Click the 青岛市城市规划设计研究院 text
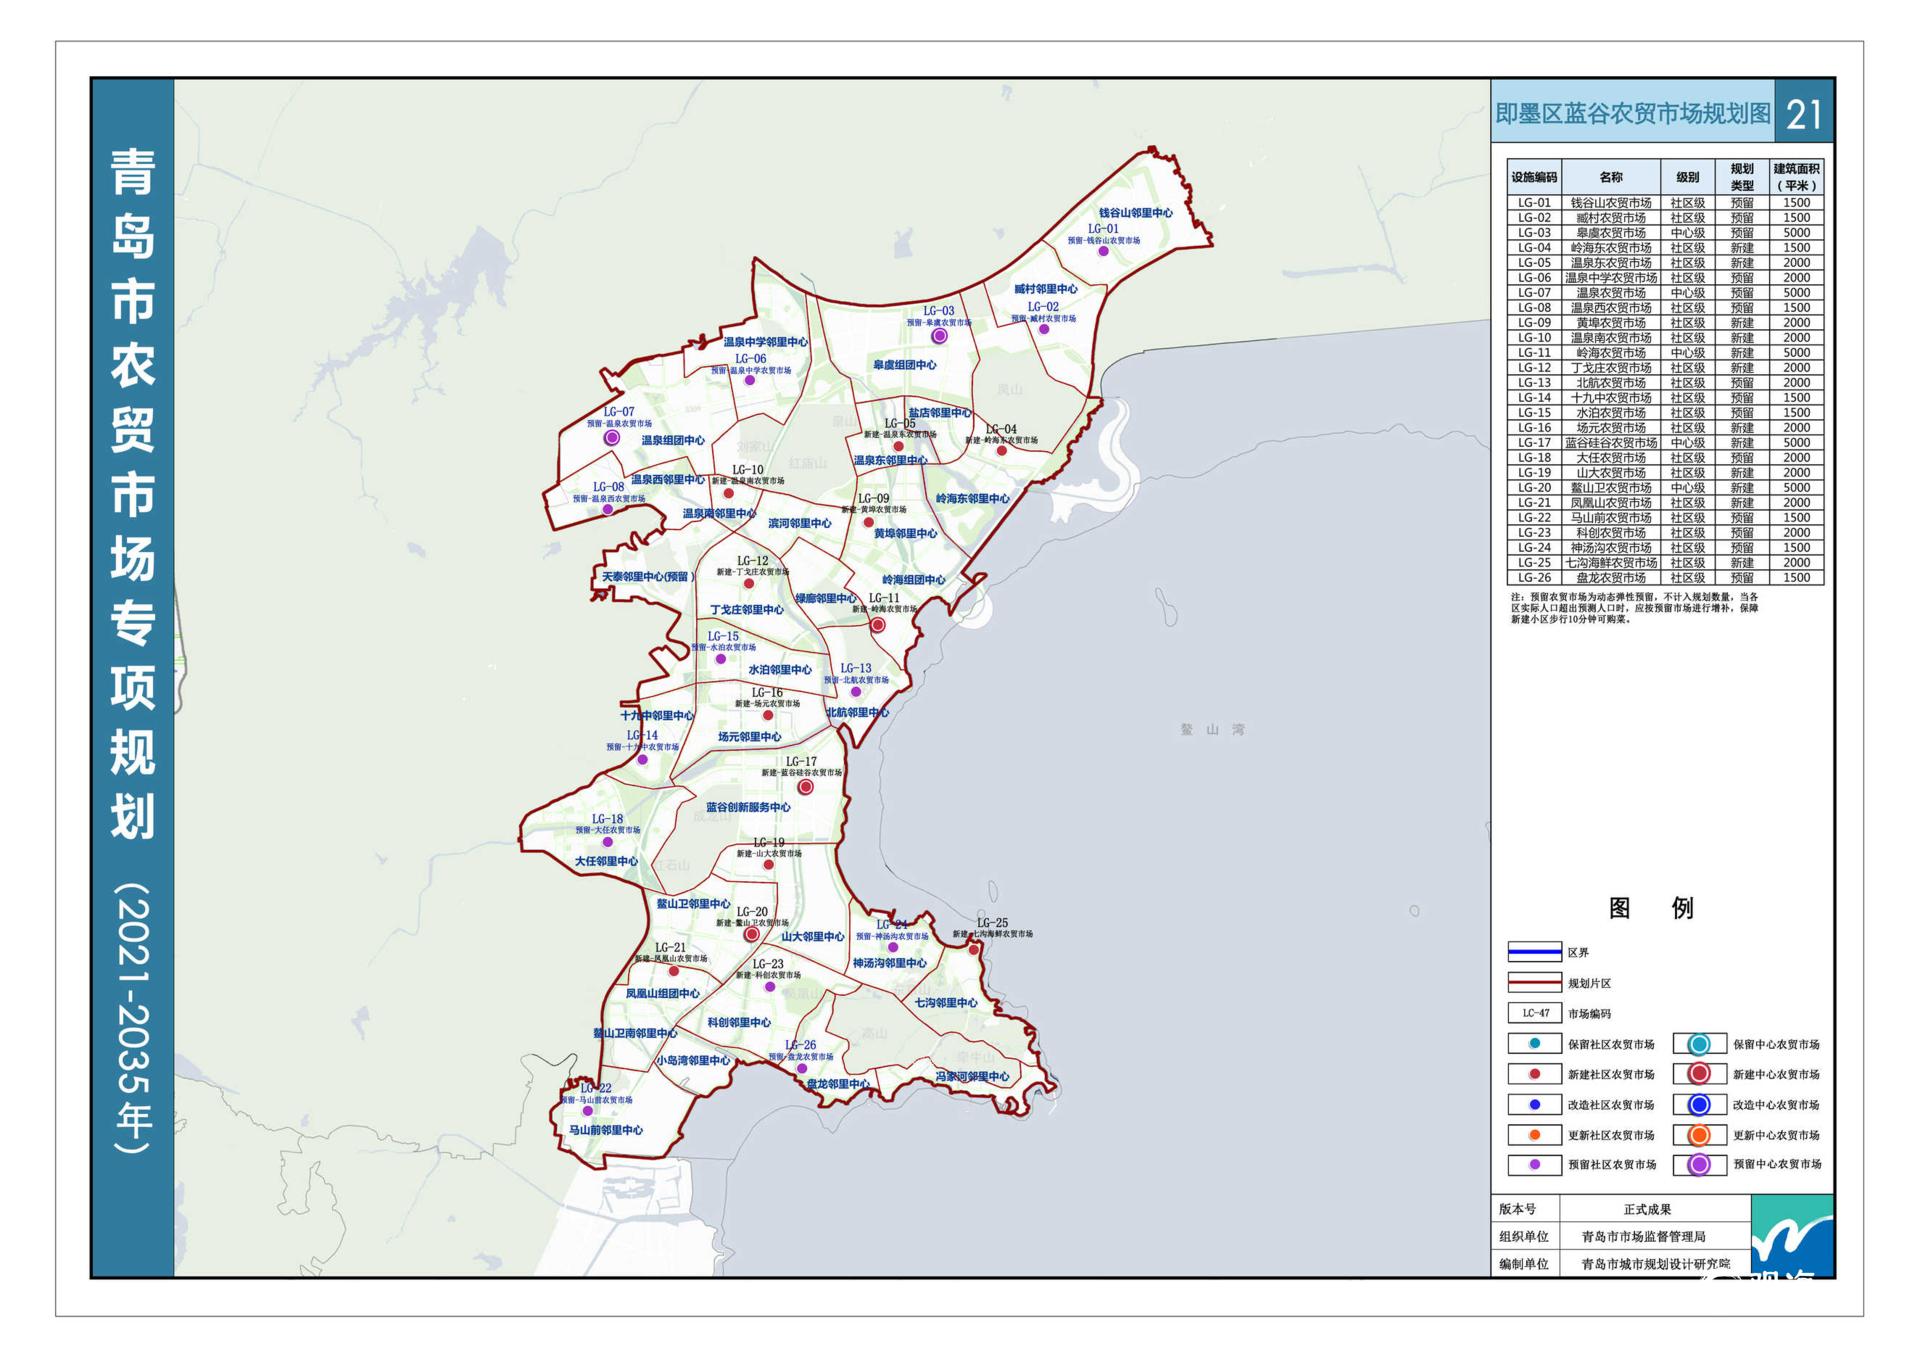 1655,1264
